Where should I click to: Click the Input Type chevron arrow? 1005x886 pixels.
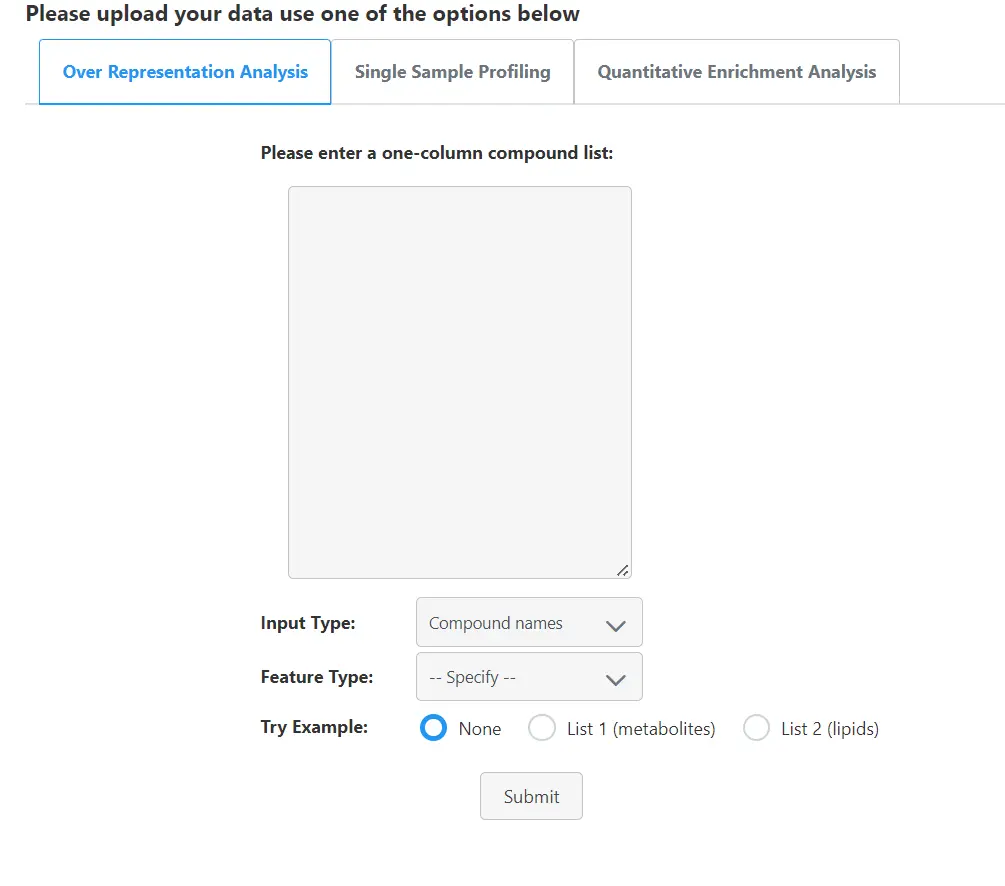(616, 625)
